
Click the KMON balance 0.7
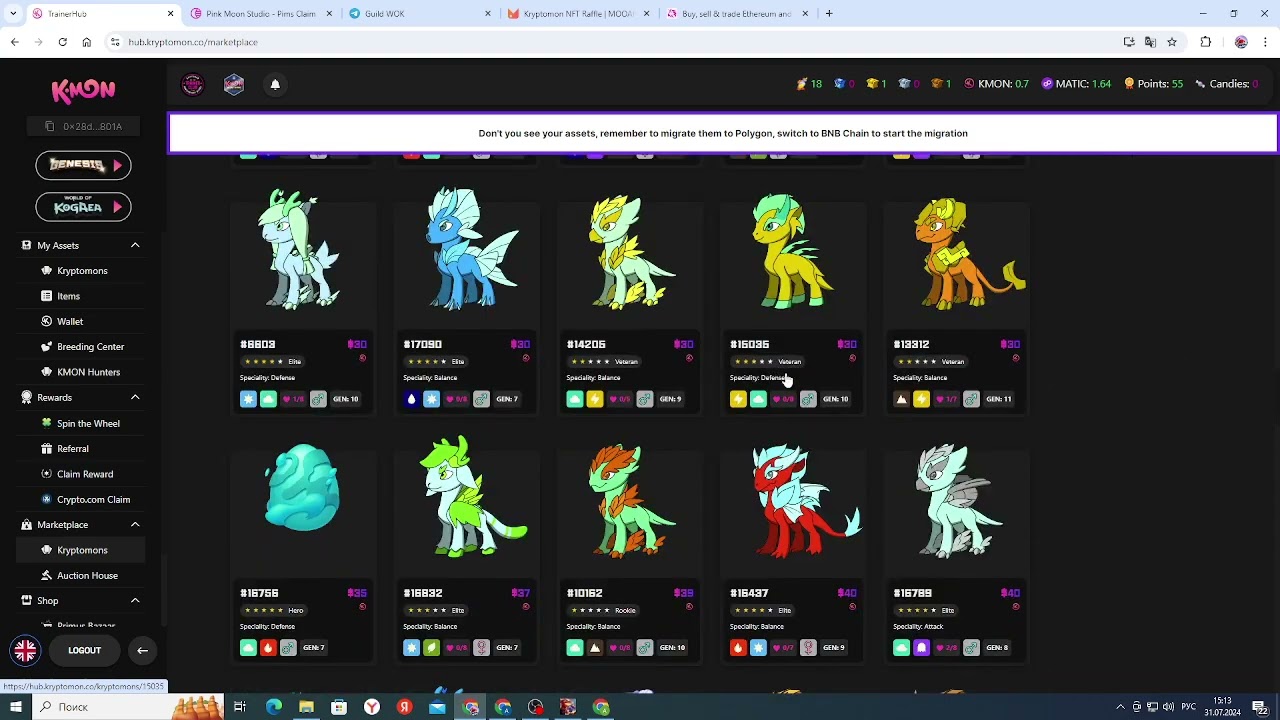point(996,84)
